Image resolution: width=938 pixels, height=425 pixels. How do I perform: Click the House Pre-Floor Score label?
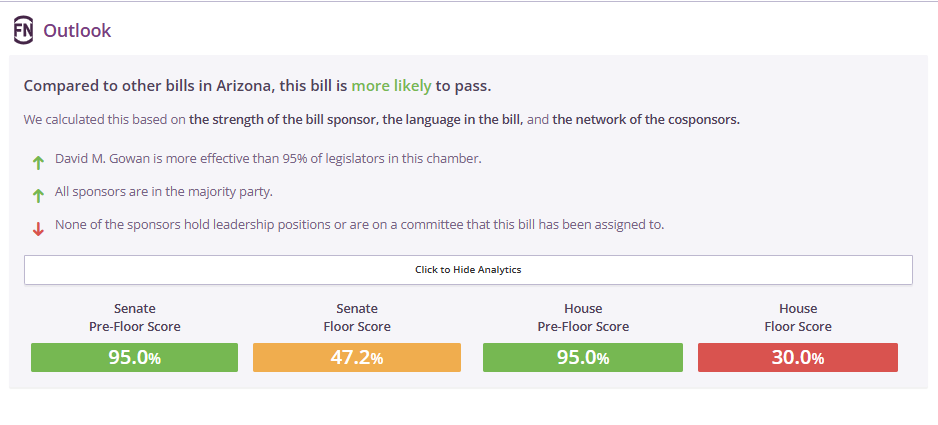583,318
